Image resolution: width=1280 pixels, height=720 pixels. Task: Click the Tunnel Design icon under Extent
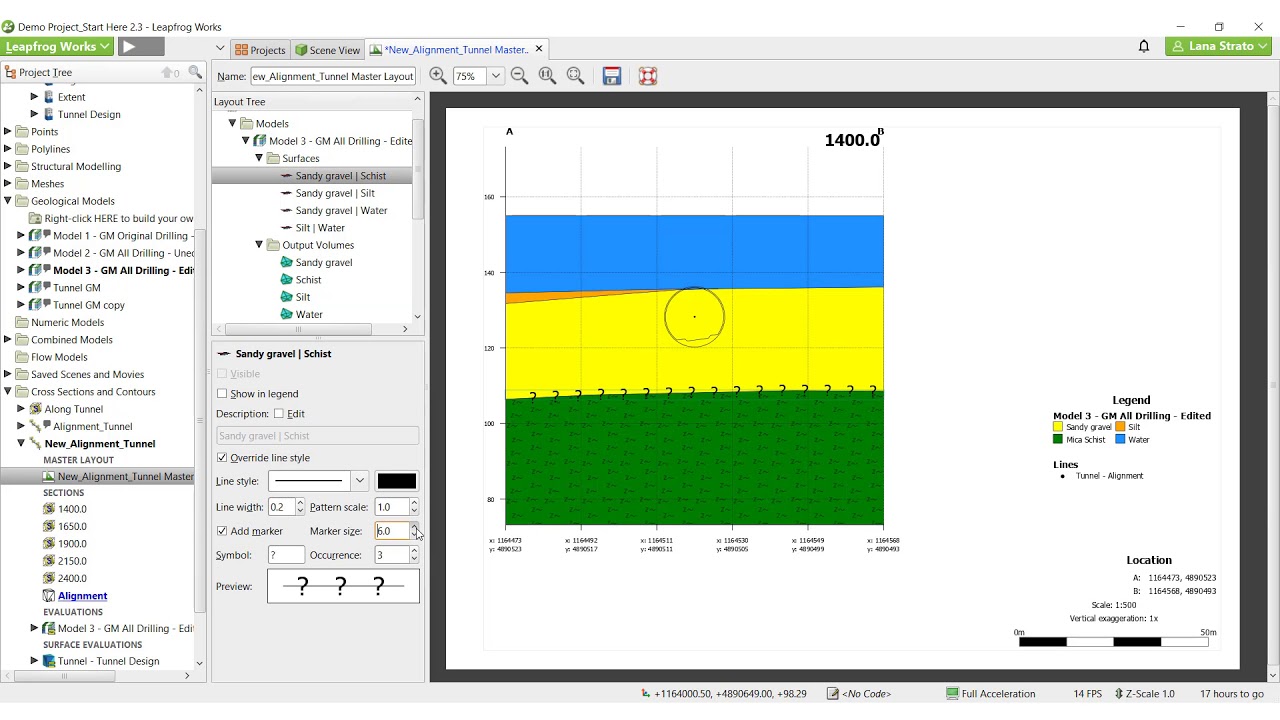point(49,114)
